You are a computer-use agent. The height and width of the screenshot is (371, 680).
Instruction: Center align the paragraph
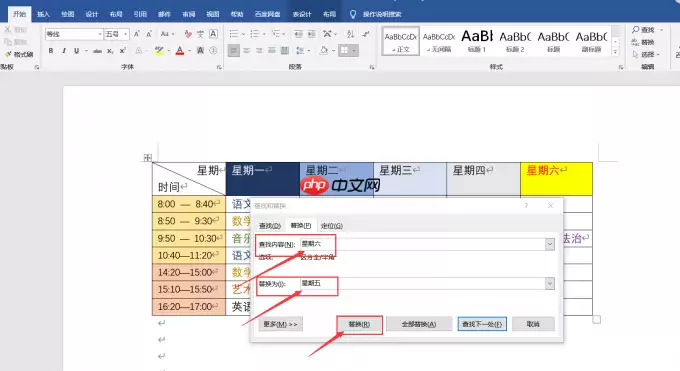click(246, 51)
